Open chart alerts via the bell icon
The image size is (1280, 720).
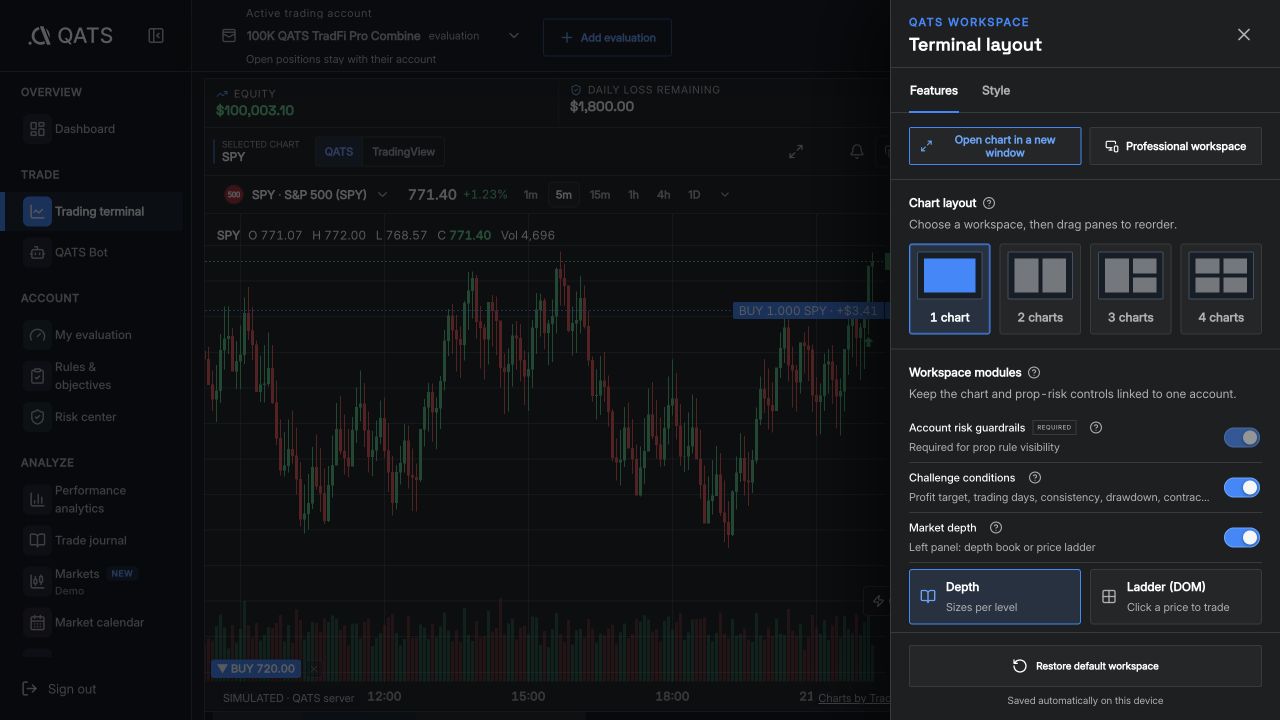(857, 151)
